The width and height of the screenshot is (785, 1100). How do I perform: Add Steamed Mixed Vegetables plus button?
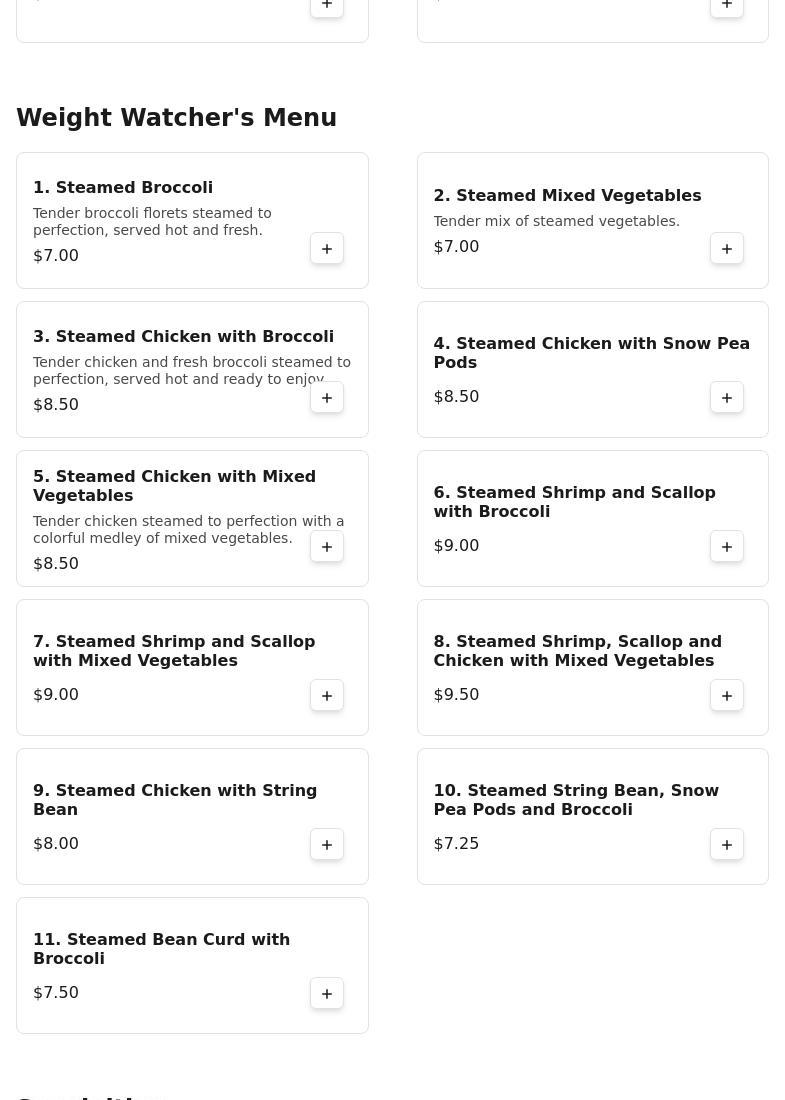click(x=727, y=249)
